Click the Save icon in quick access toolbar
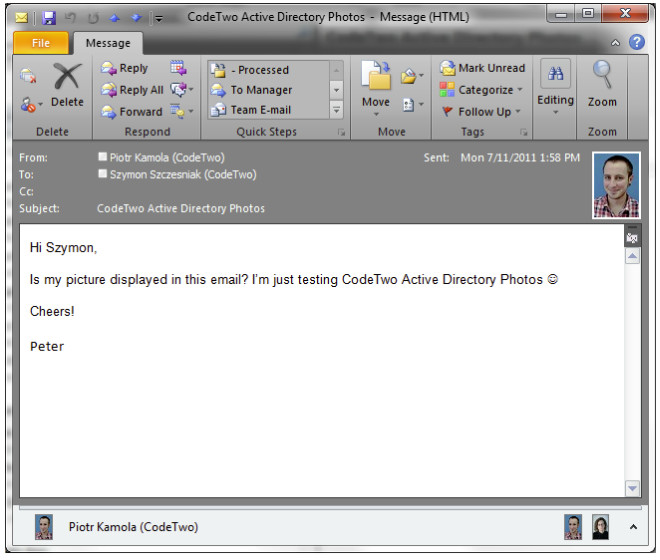 tap(49, 18)
